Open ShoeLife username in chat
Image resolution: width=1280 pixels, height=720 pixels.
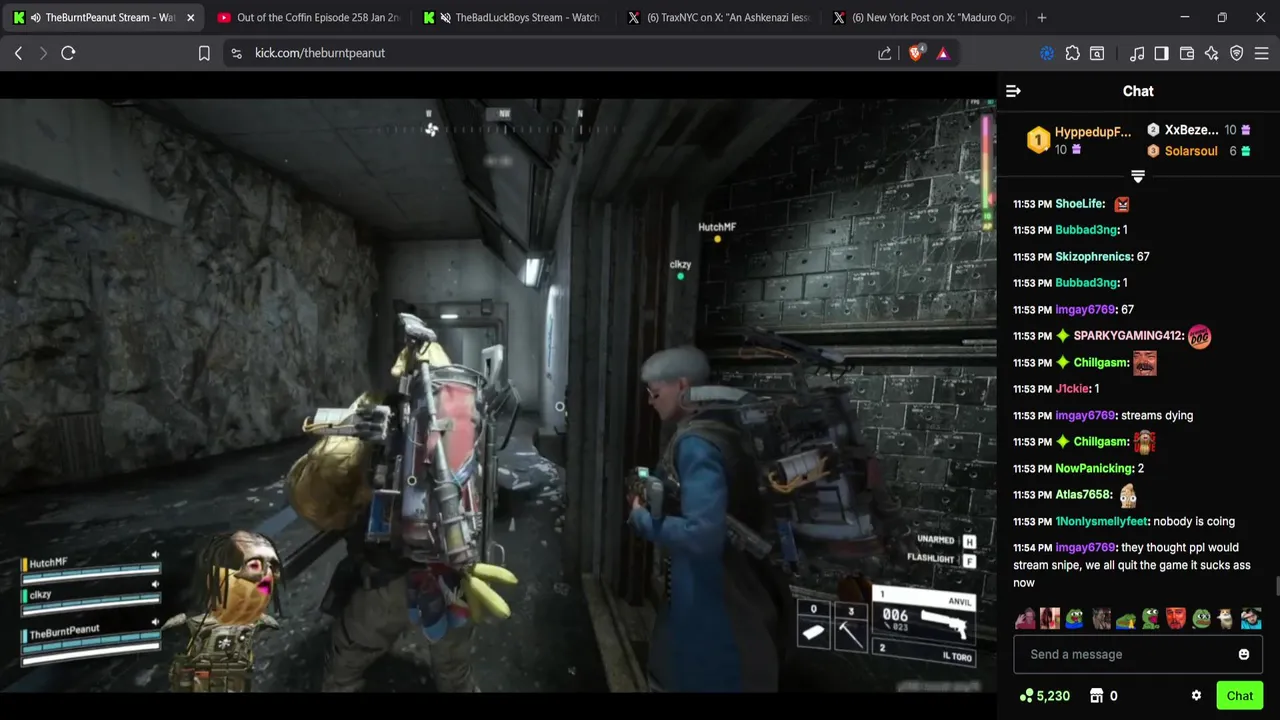point(1080,204)
